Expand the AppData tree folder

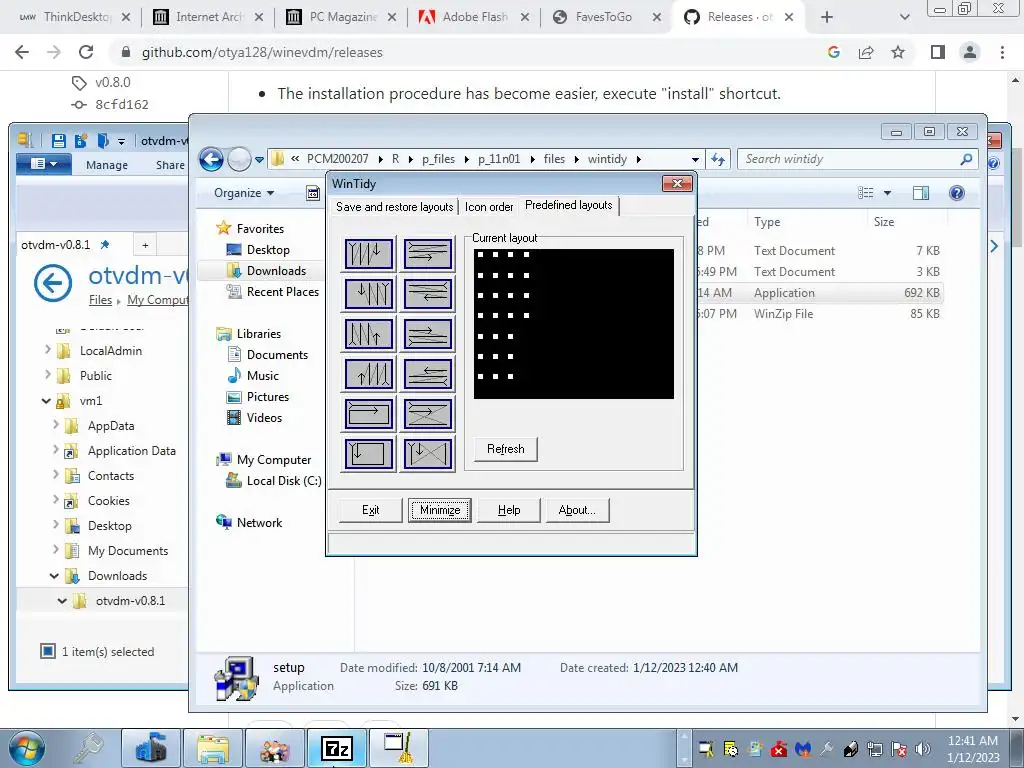56,425
